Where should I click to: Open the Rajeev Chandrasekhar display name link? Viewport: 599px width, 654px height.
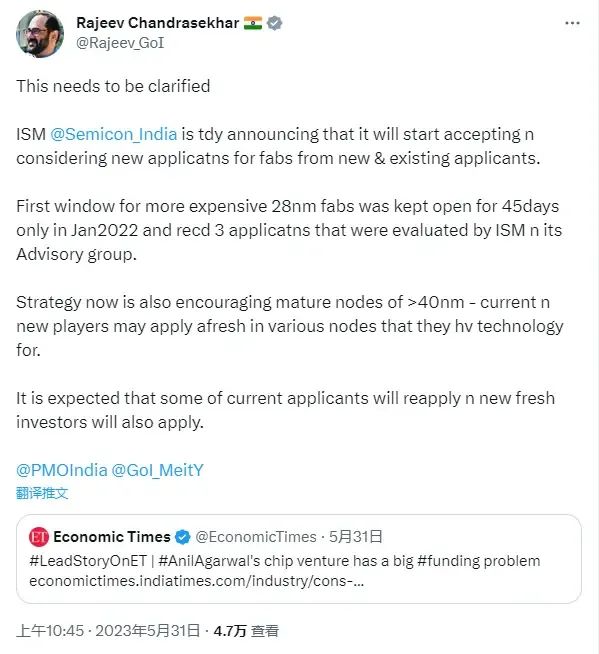(x=158, y=23)
